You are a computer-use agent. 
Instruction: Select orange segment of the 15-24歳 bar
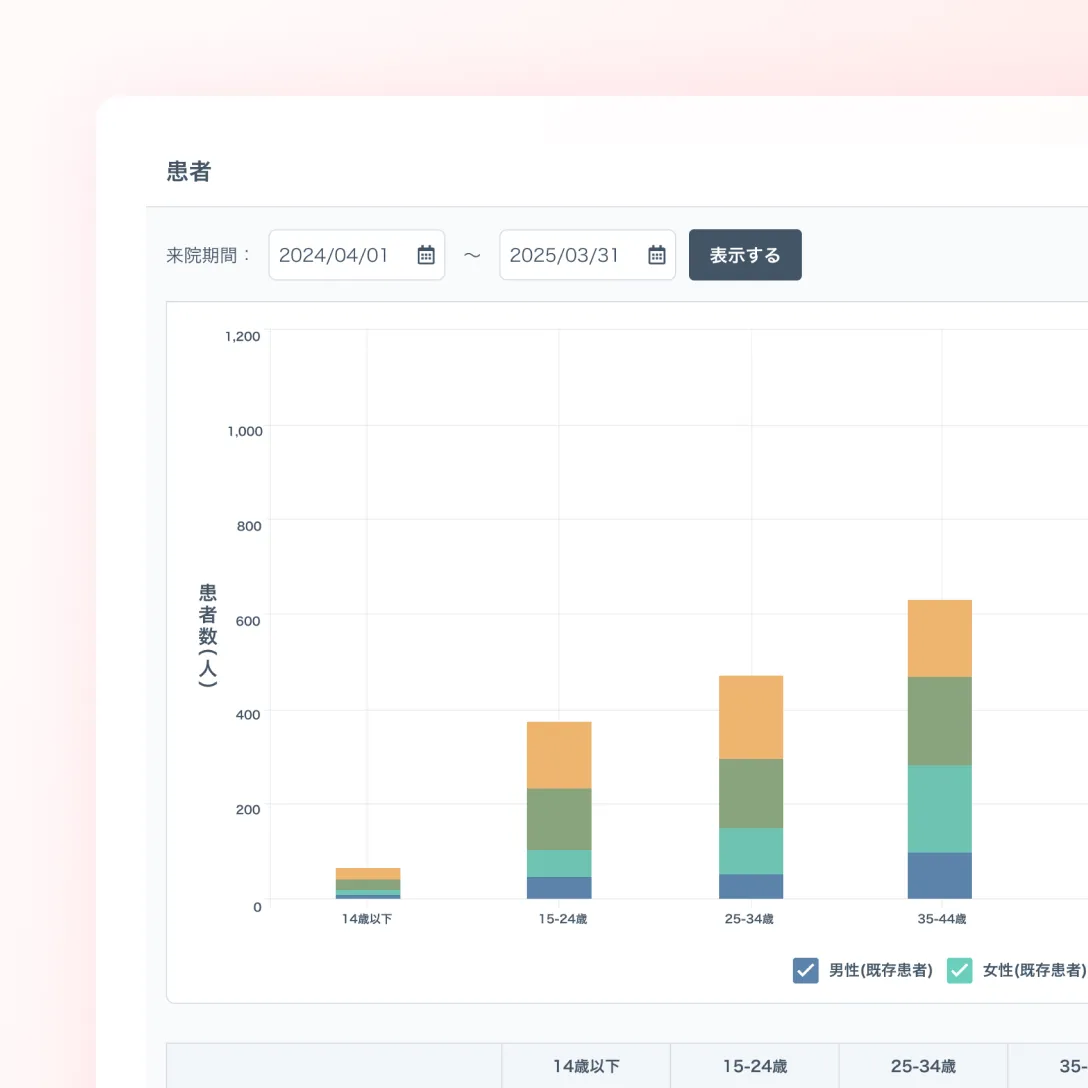pos(559,755)
